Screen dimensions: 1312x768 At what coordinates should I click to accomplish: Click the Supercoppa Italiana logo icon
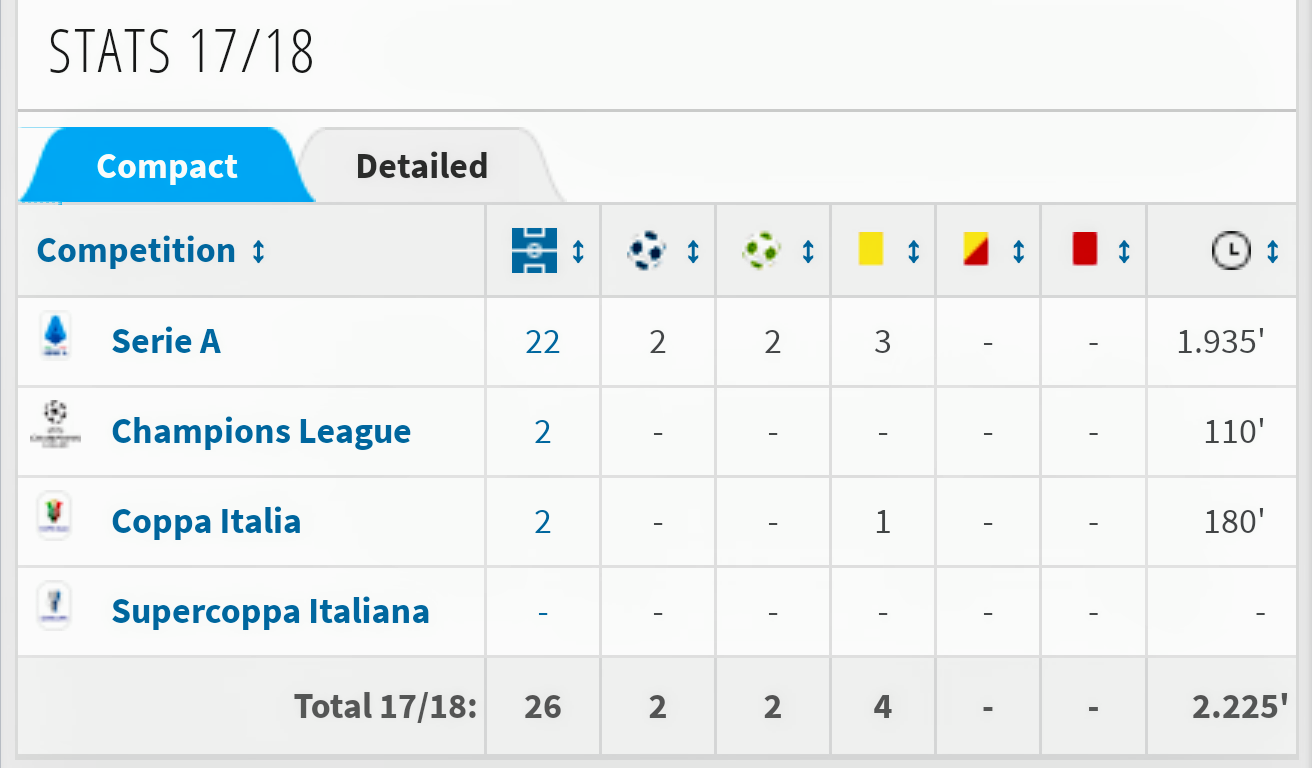pos(53,605)
